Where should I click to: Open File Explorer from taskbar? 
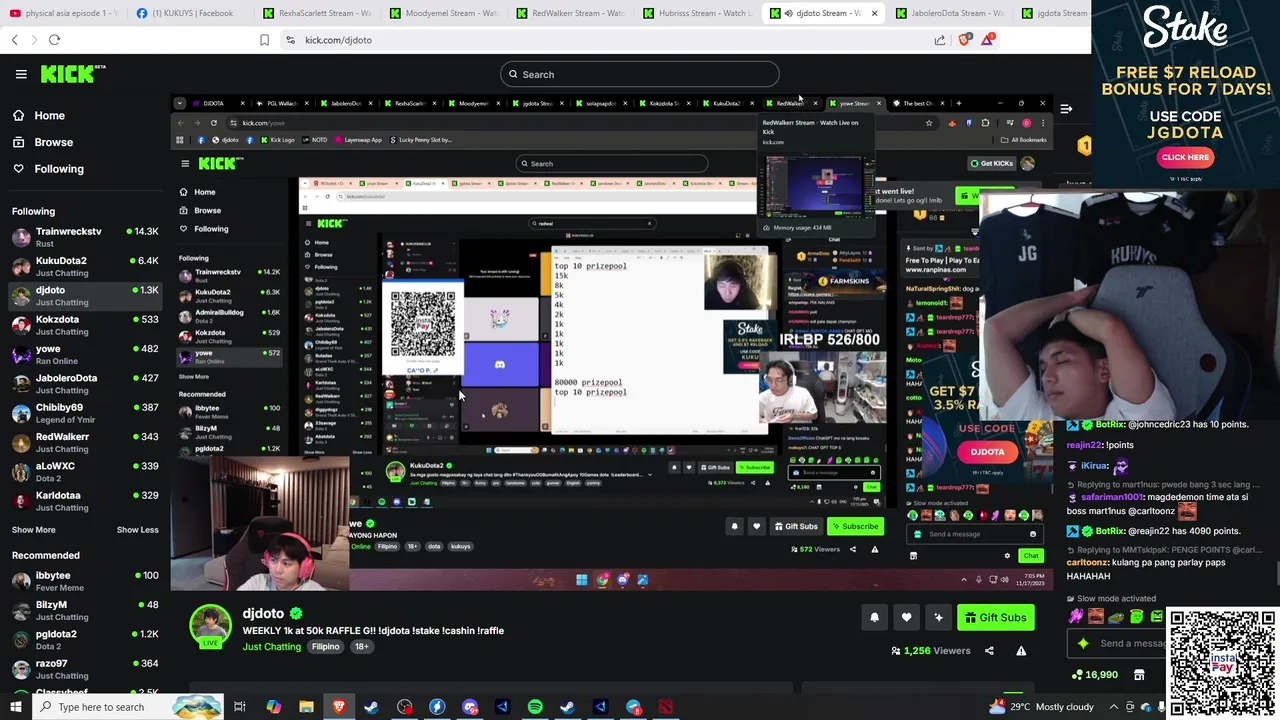[x=306, y=707]
